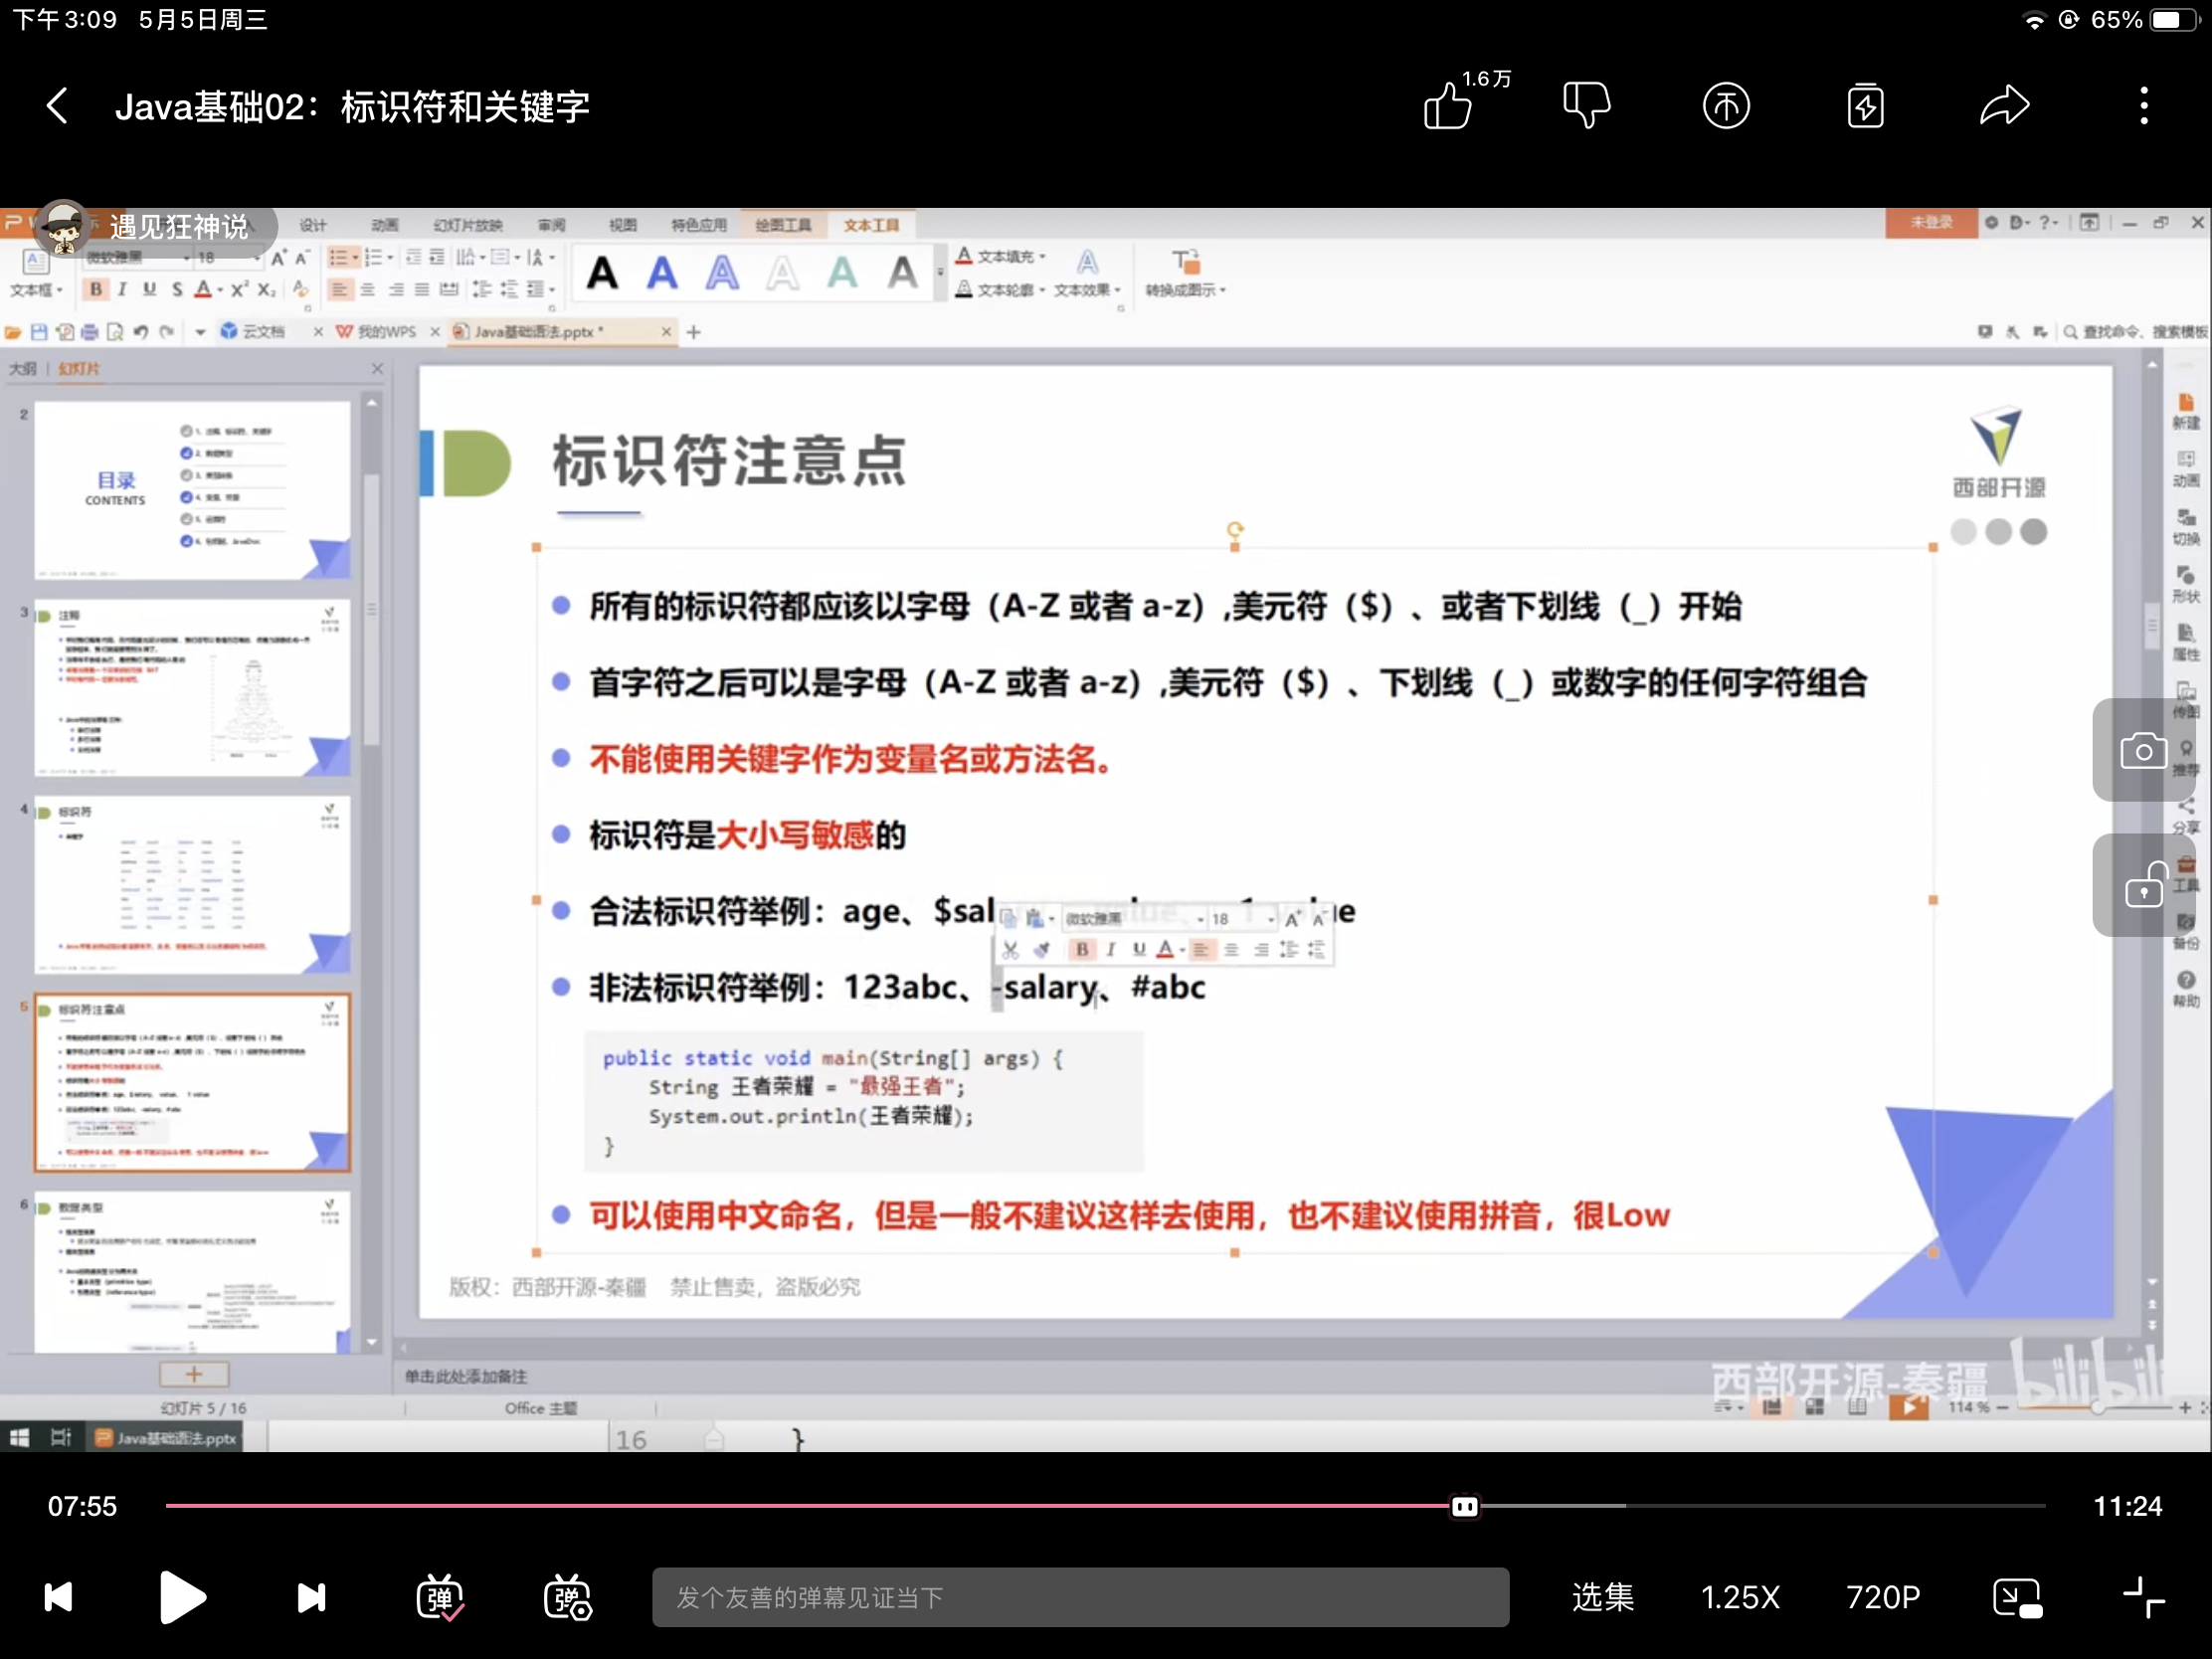Tap the share arrow icon
Image resolution: width=2212 pixels, height=1659 pixels.
point(2004,106)
